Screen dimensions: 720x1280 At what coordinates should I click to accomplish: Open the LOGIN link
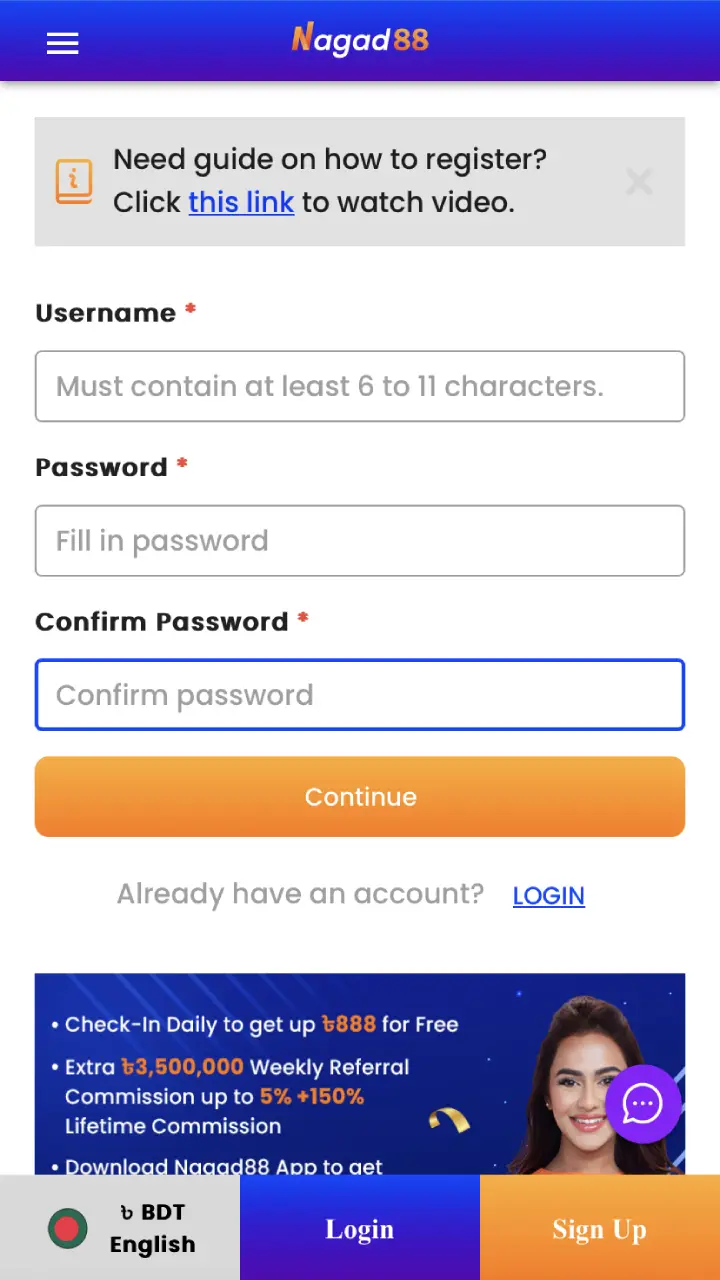548,895
